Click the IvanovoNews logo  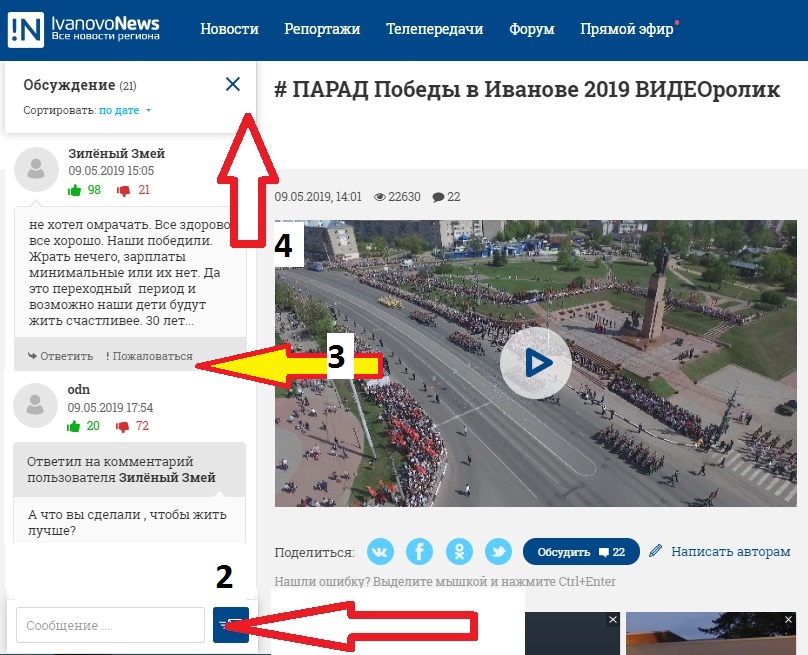84,29
